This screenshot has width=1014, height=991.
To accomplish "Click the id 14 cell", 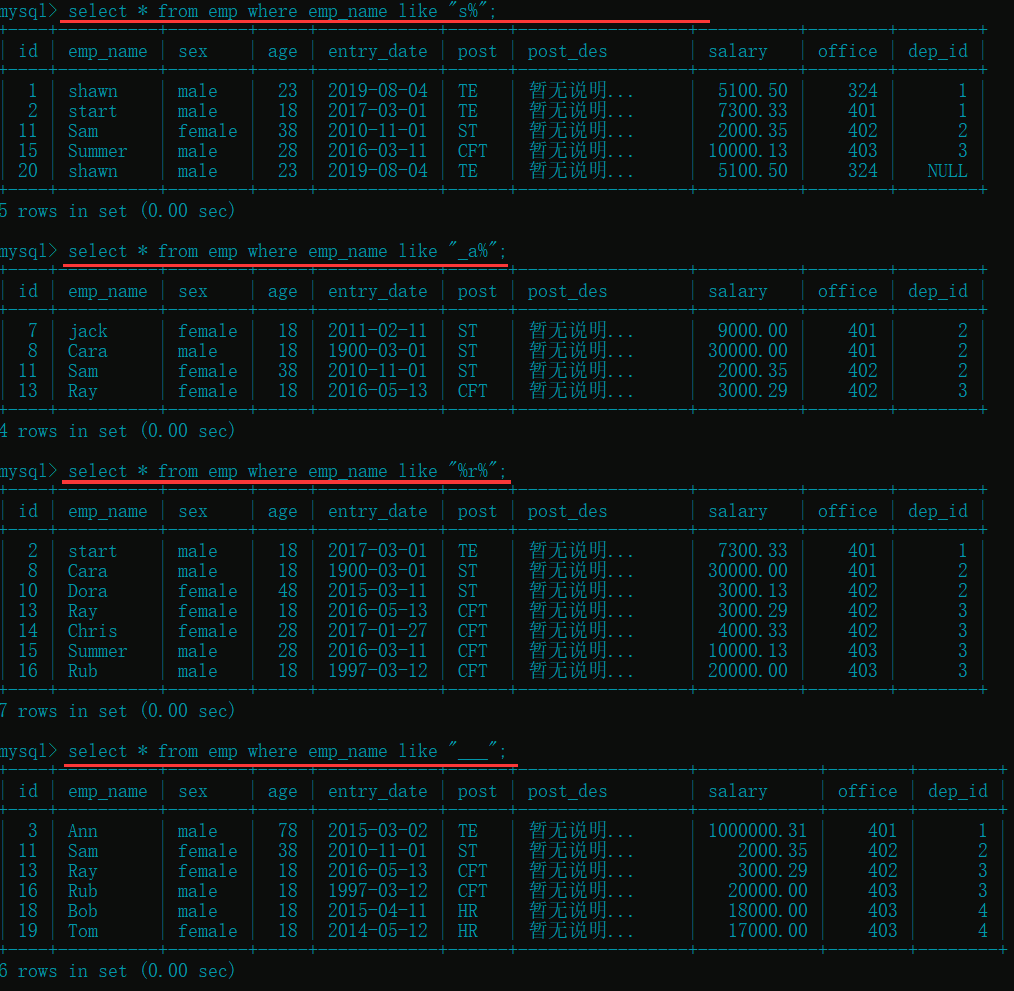I will tap(28, 631).
